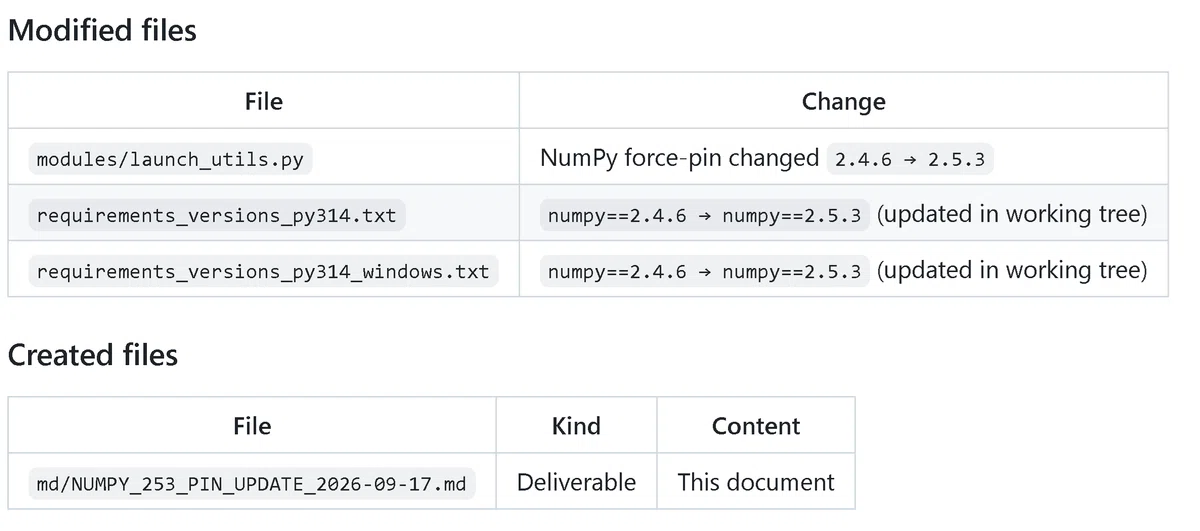Click the Change column header
The width and height of the screenshot is (1200, 531).
pyautogui.click(x=843, y=101)
